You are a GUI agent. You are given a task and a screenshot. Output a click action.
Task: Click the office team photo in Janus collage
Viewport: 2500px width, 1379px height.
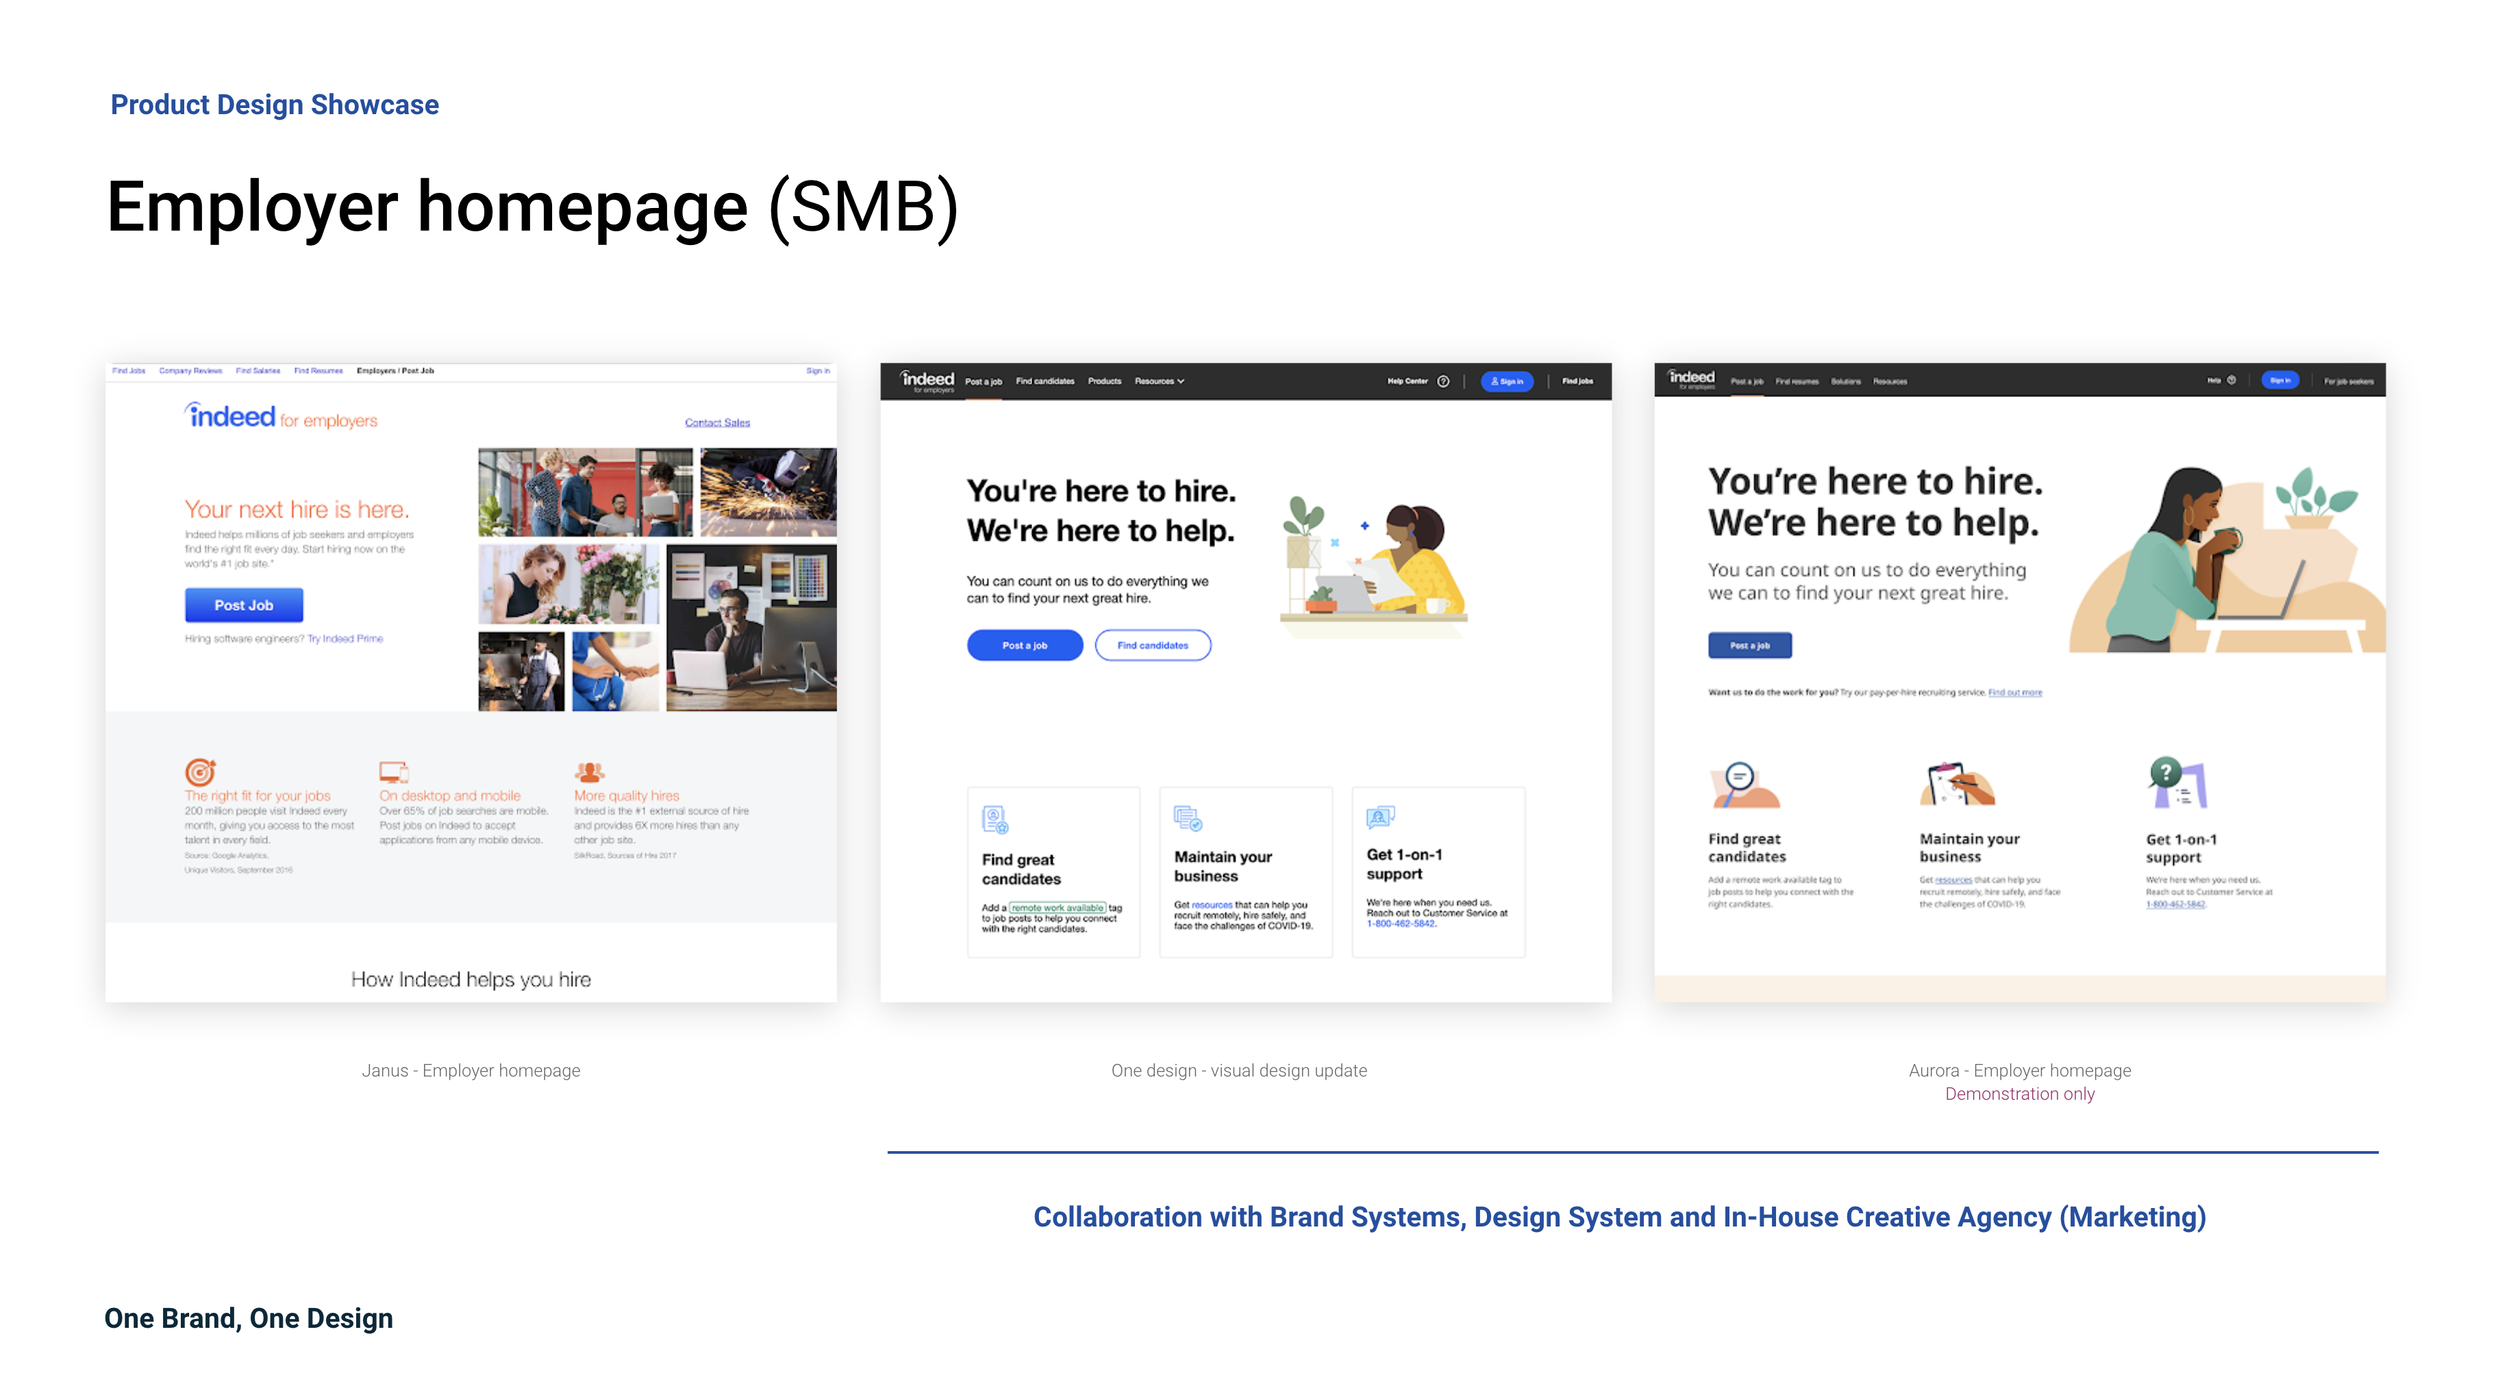[585, 492]
